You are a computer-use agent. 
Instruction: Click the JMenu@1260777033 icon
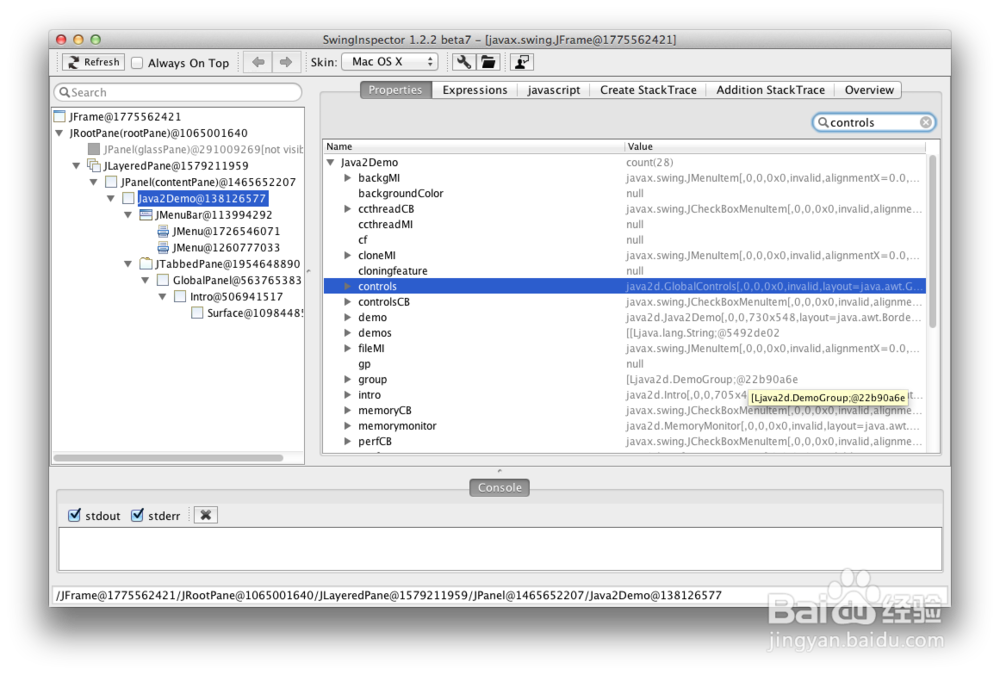[x=163, y=248]
